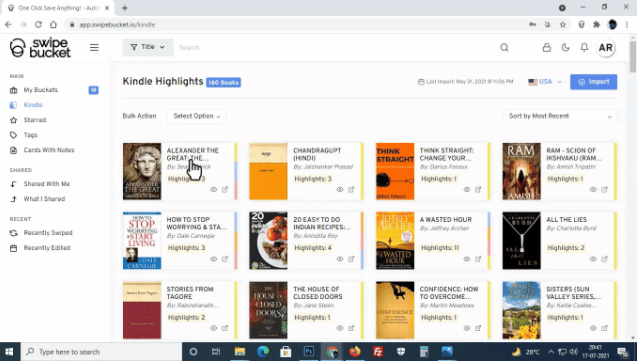
Task: Open the AR profile avatar
Action: pos(605,48)
